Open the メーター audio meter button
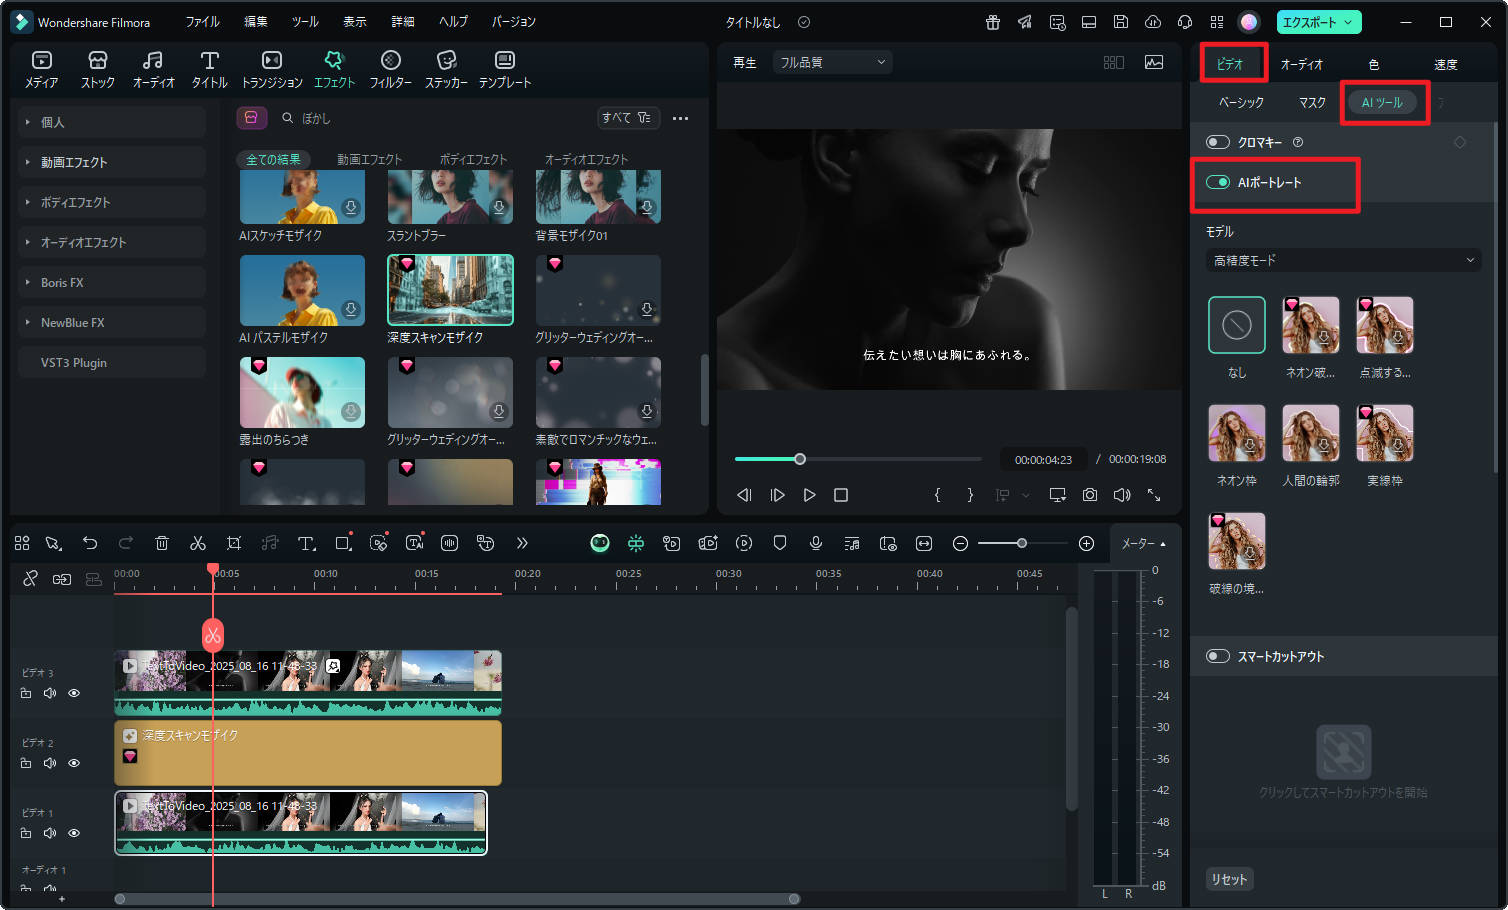The width and height of the screenshot is (1508, 910). coord(1143,543)
